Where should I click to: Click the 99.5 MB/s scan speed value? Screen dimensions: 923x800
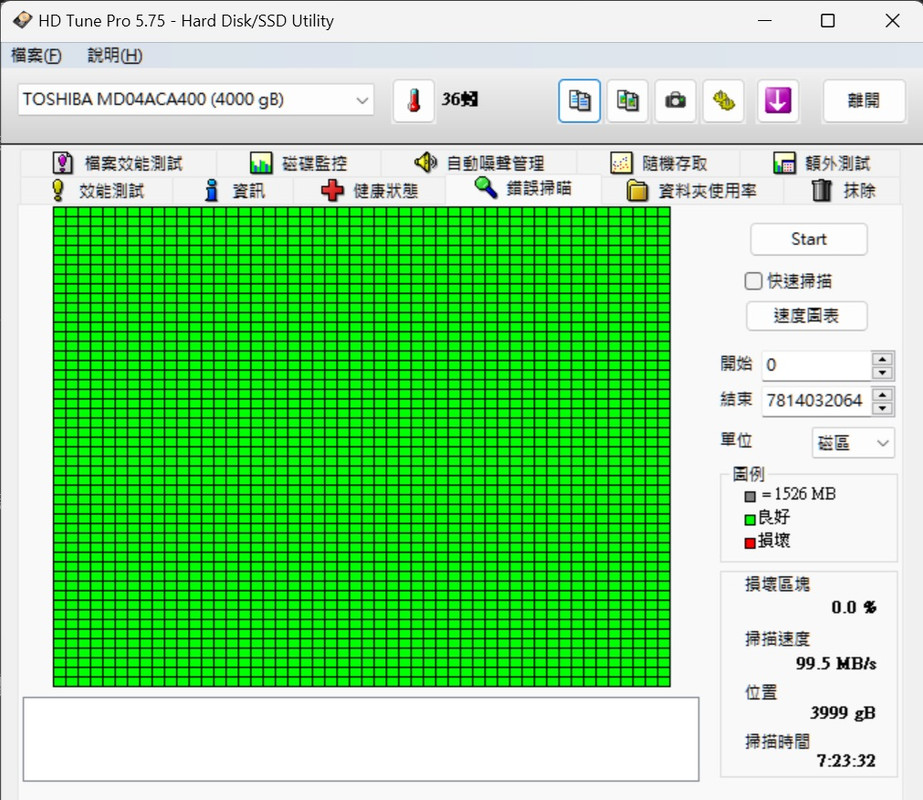coord(836,663)
